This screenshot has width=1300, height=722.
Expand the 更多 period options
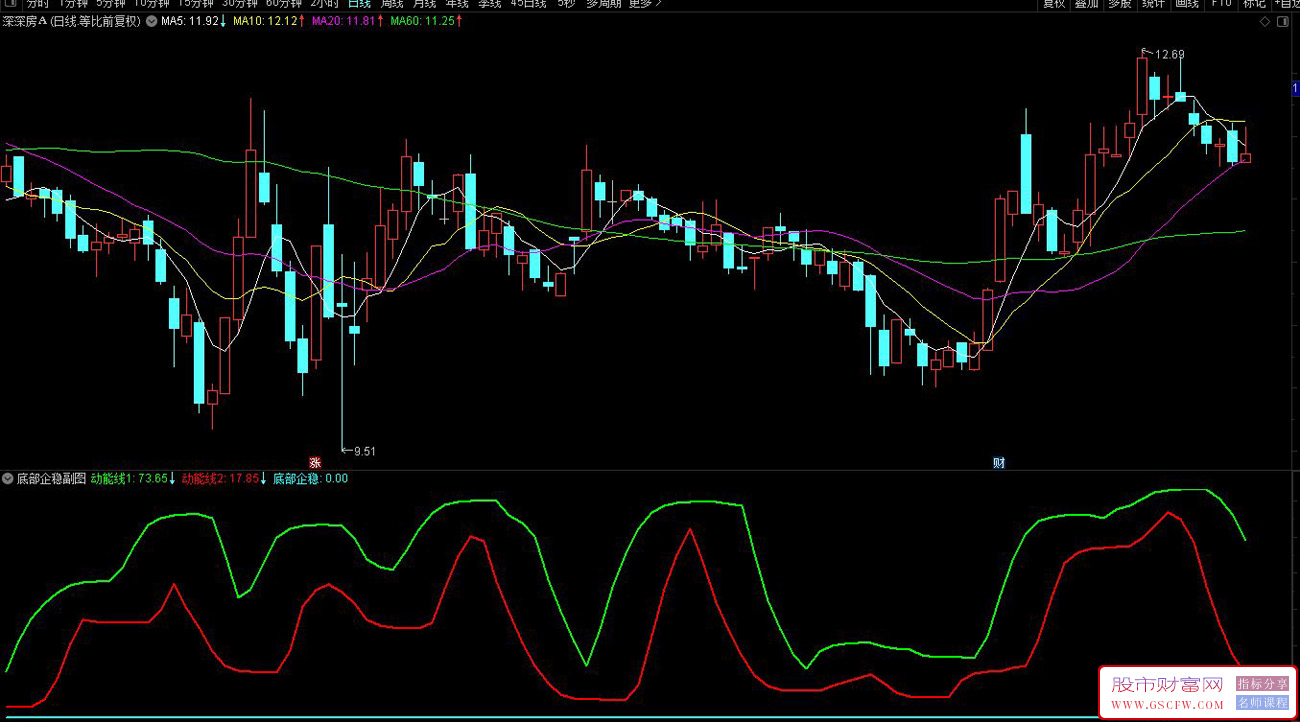(645, 4)
